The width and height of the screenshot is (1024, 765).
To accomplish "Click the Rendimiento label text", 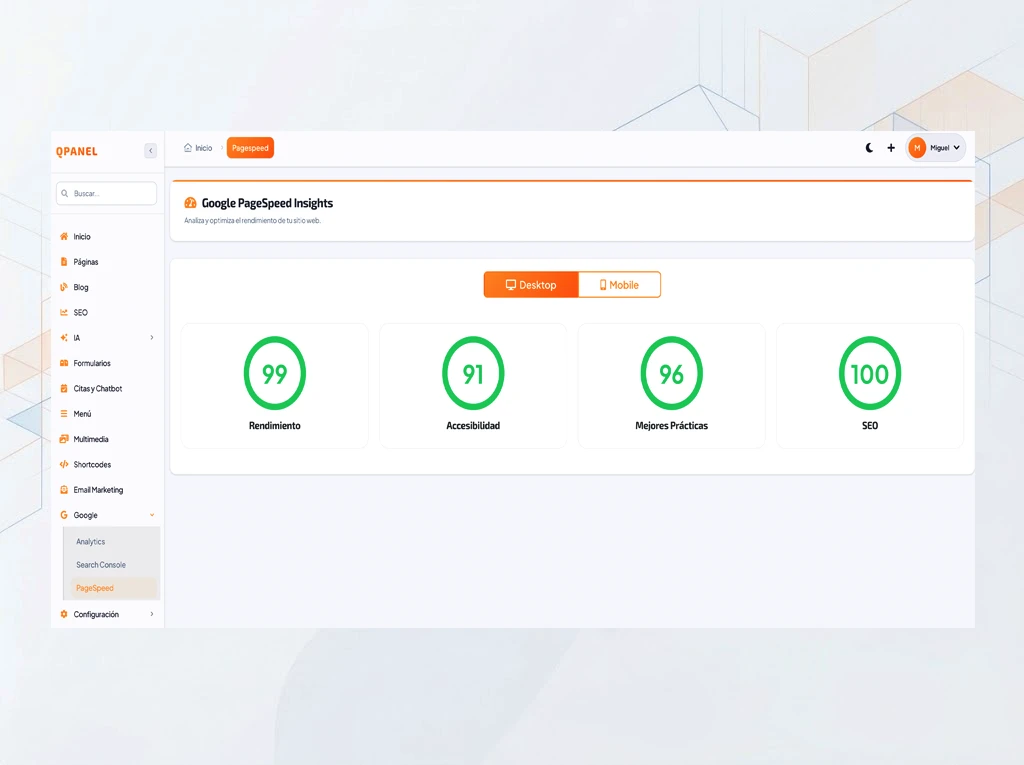I will 275,426.
